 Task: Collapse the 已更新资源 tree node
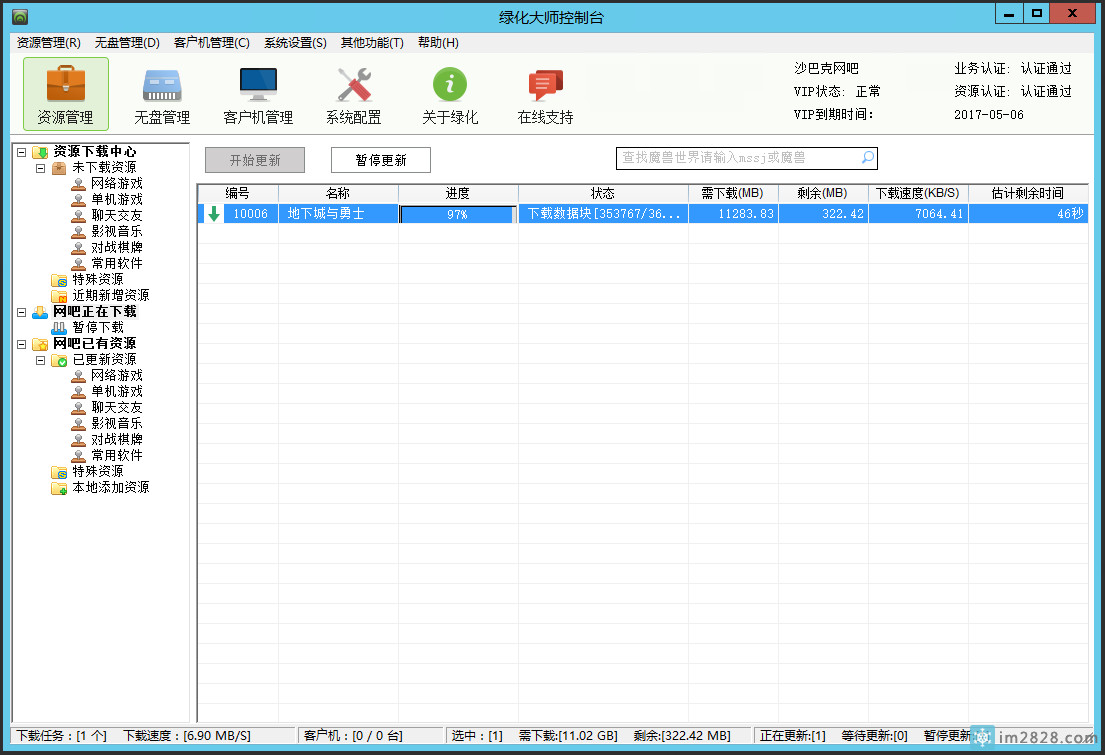tap(41, 360)
